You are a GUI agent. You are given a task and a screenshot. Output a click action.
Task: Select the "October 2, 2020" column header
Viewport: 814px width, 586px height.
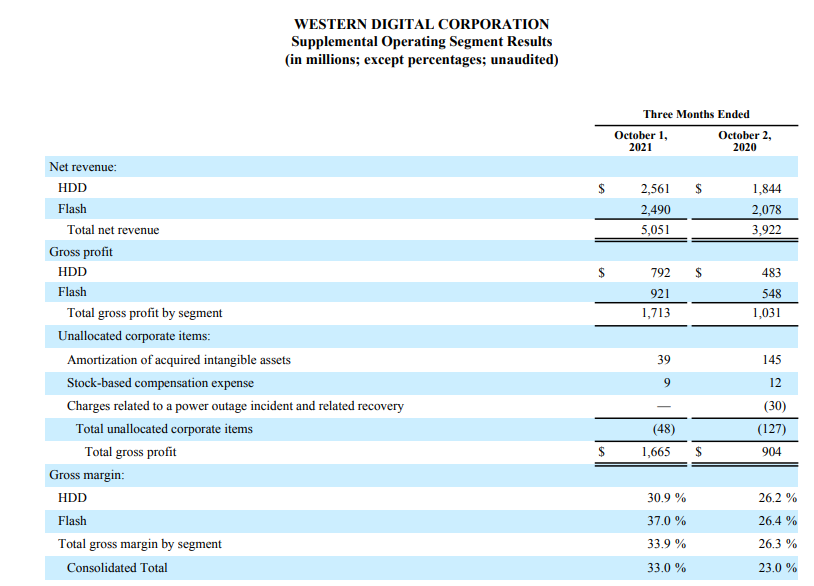(x=744, y=141)
